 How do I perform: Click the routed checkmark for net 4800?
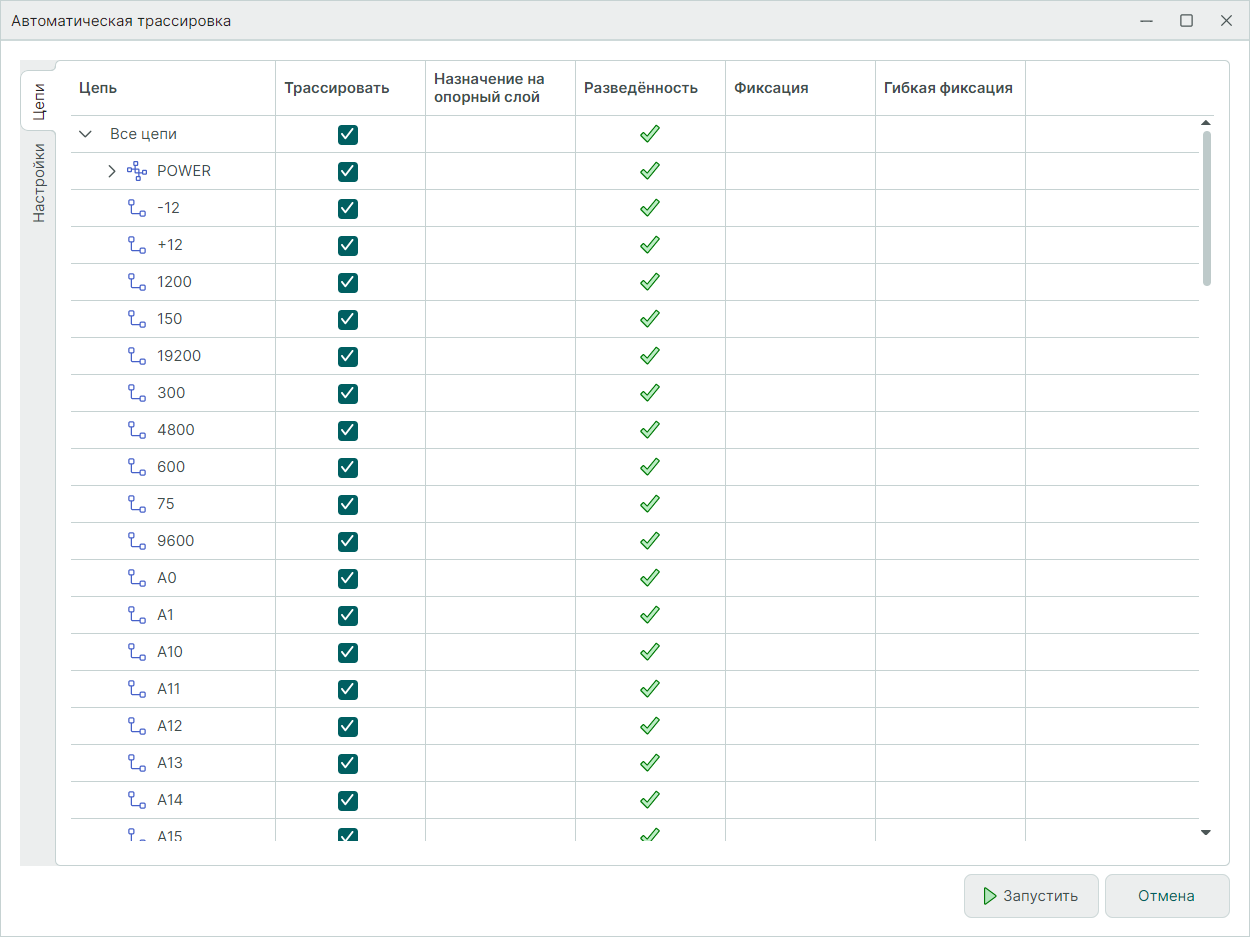pos(650,430)
